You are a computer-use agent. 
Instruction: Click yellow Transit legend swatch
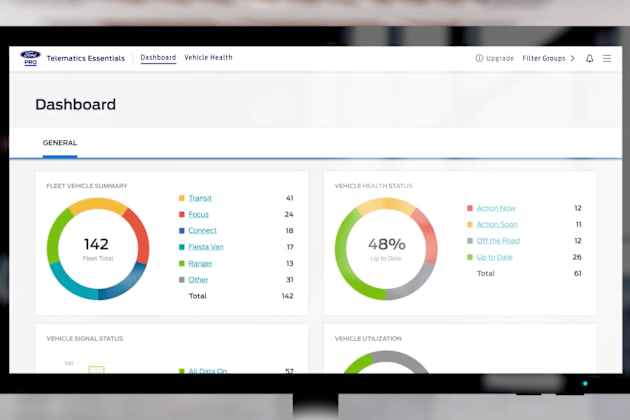point(182,198)
